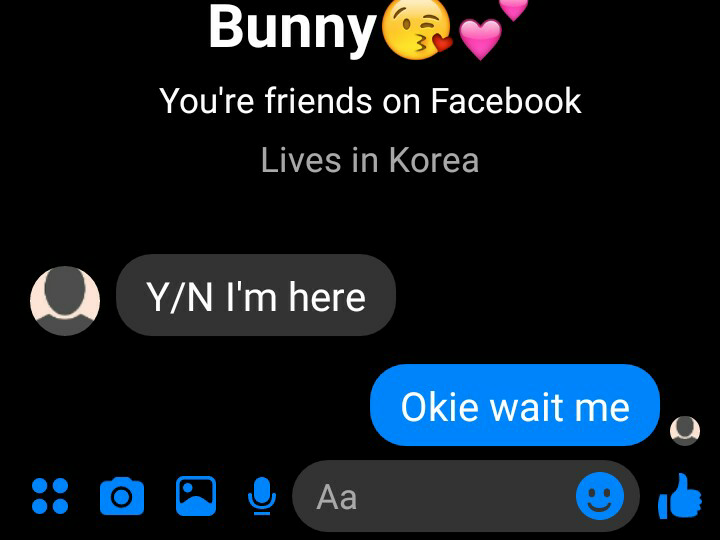Select the "You're friends on Facebook" caption
Screen dimensions: 720x540
[370, 101]
